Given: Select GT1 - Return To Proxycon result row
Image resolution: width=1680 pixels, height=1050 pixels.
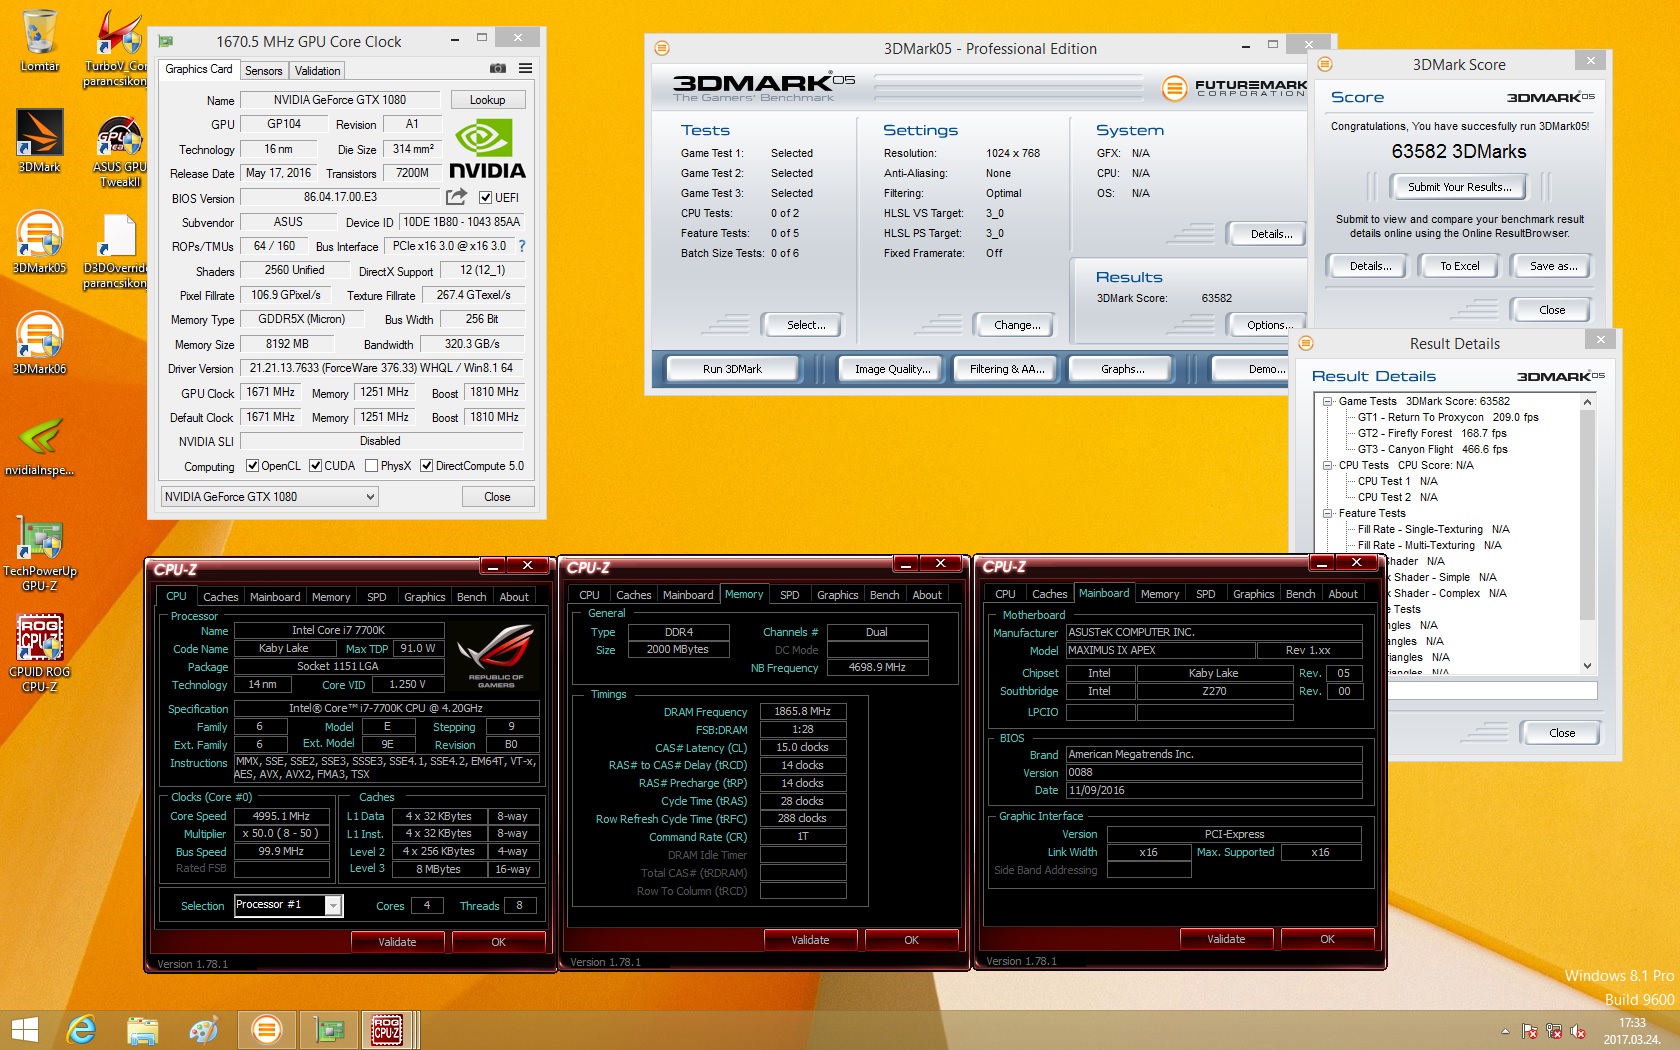Looking at the screenshot, I should 1447,417.
